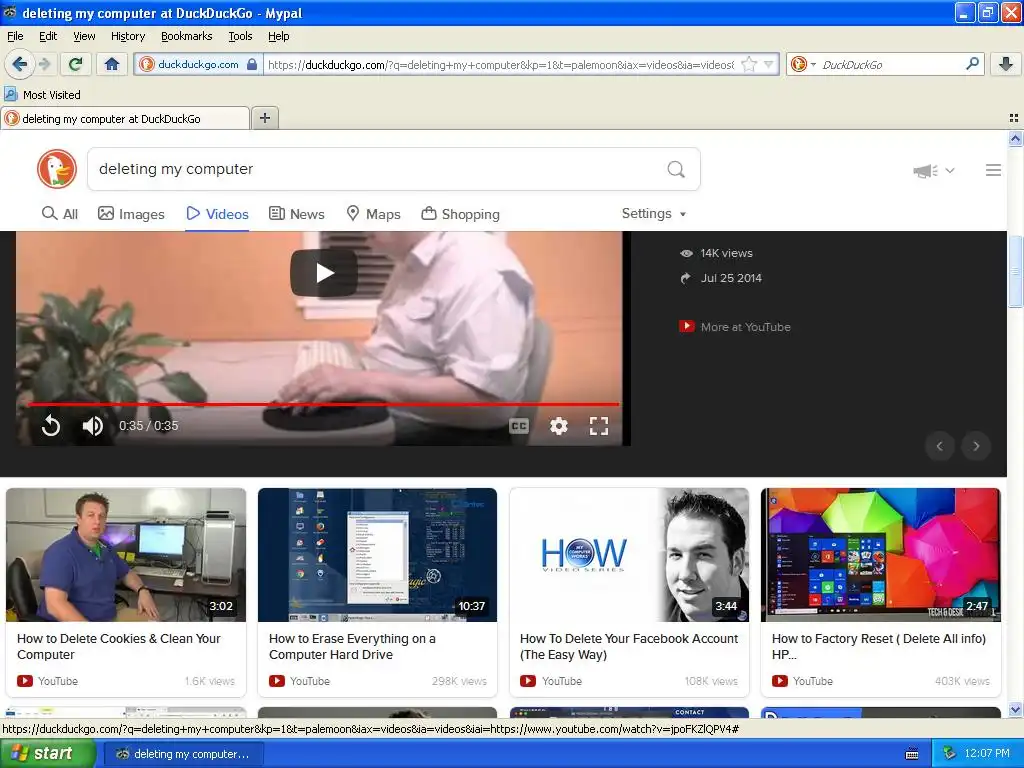
Task: Select the 'deleting my computer at DuckDuckGo' tab
Action: click(x=125, y=118)
